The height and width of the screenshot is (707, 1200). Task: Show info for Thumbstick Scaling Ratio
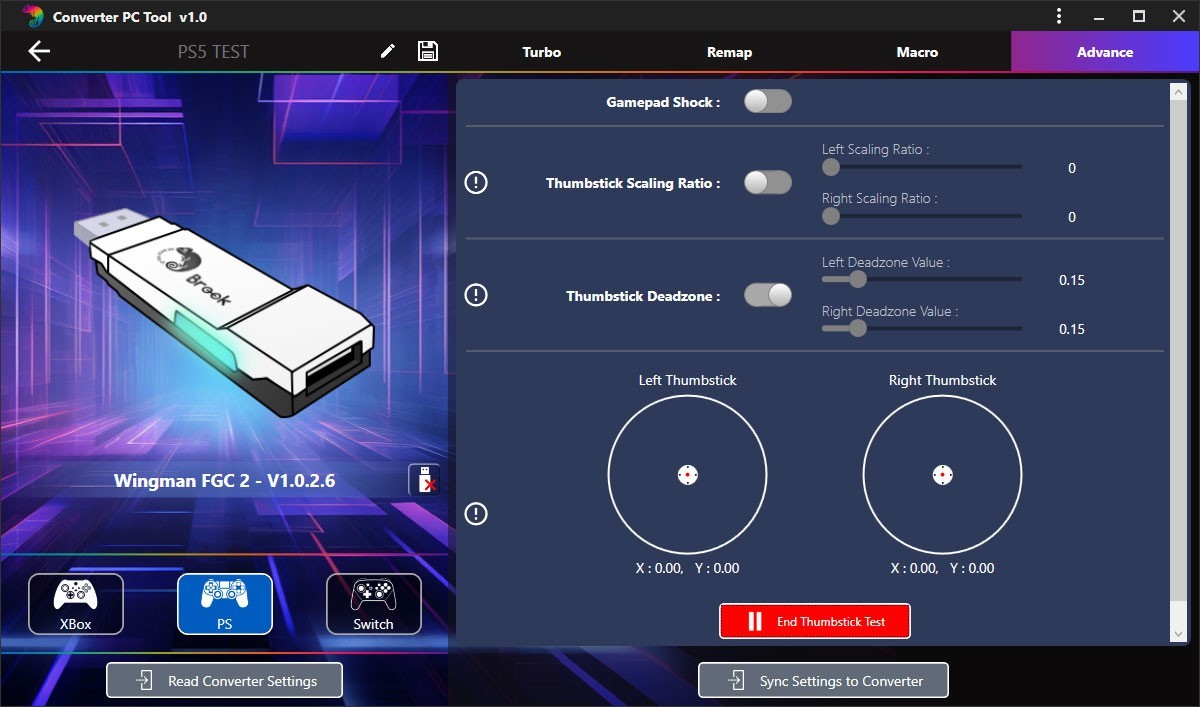point(477,183)
